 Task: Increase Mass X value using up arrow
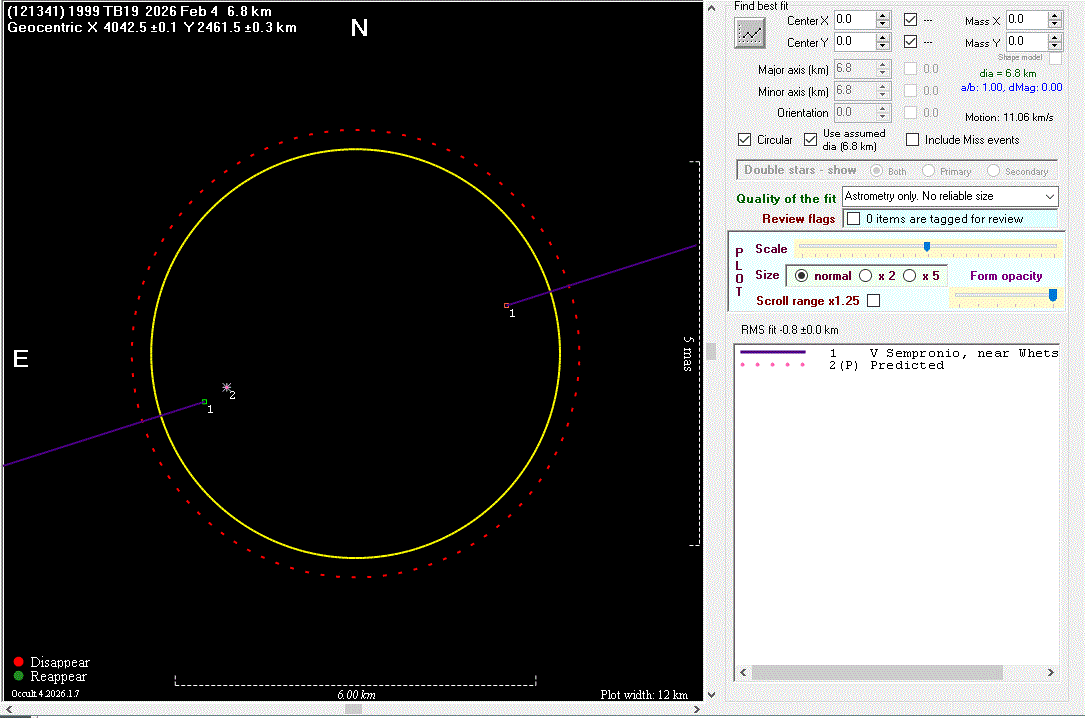(1055, 15)
